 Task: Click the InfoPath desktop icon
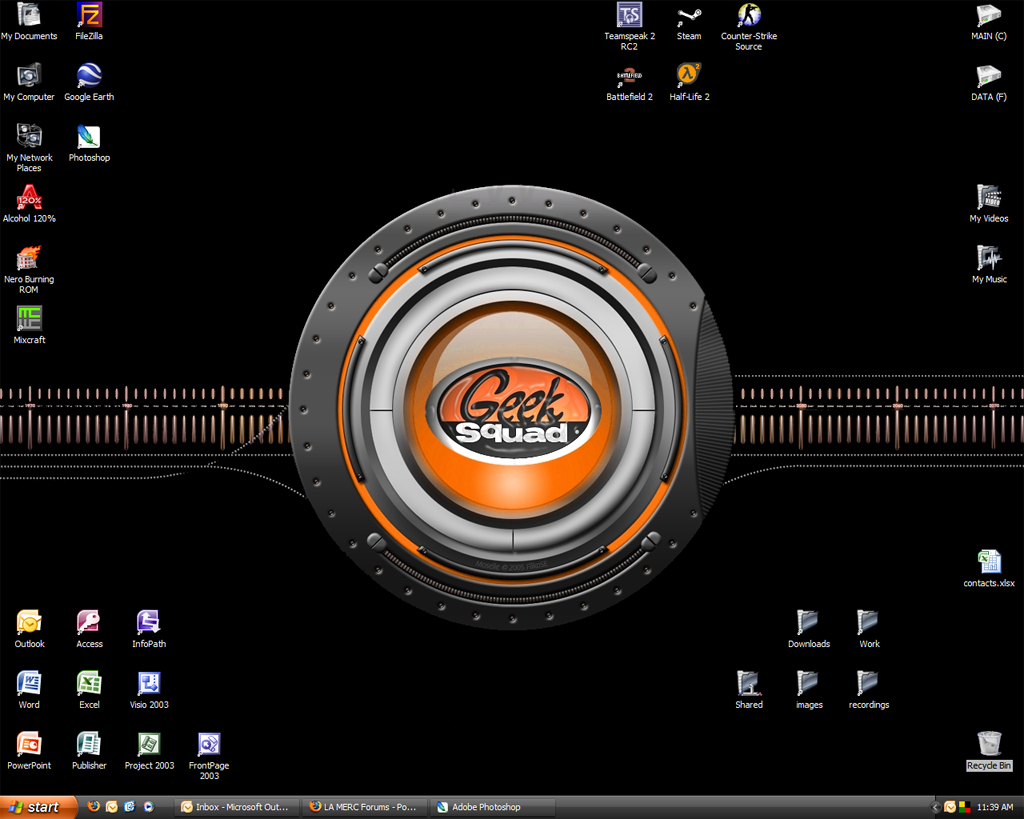click(x=149, y=629)
